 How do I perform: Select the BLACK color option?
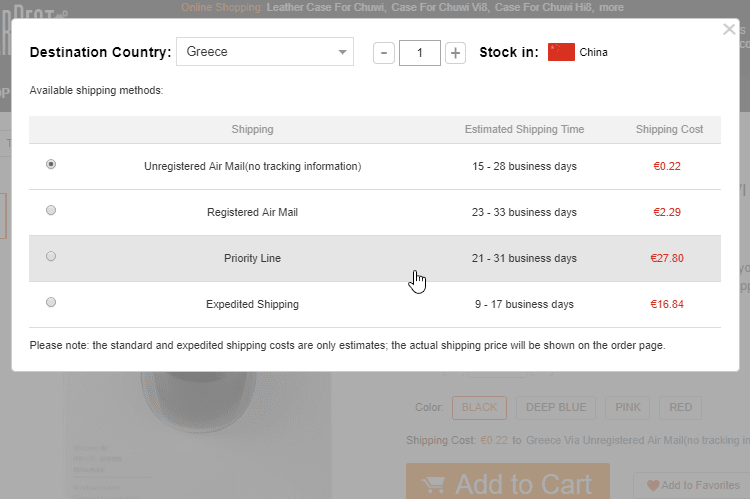coord(479,407)
